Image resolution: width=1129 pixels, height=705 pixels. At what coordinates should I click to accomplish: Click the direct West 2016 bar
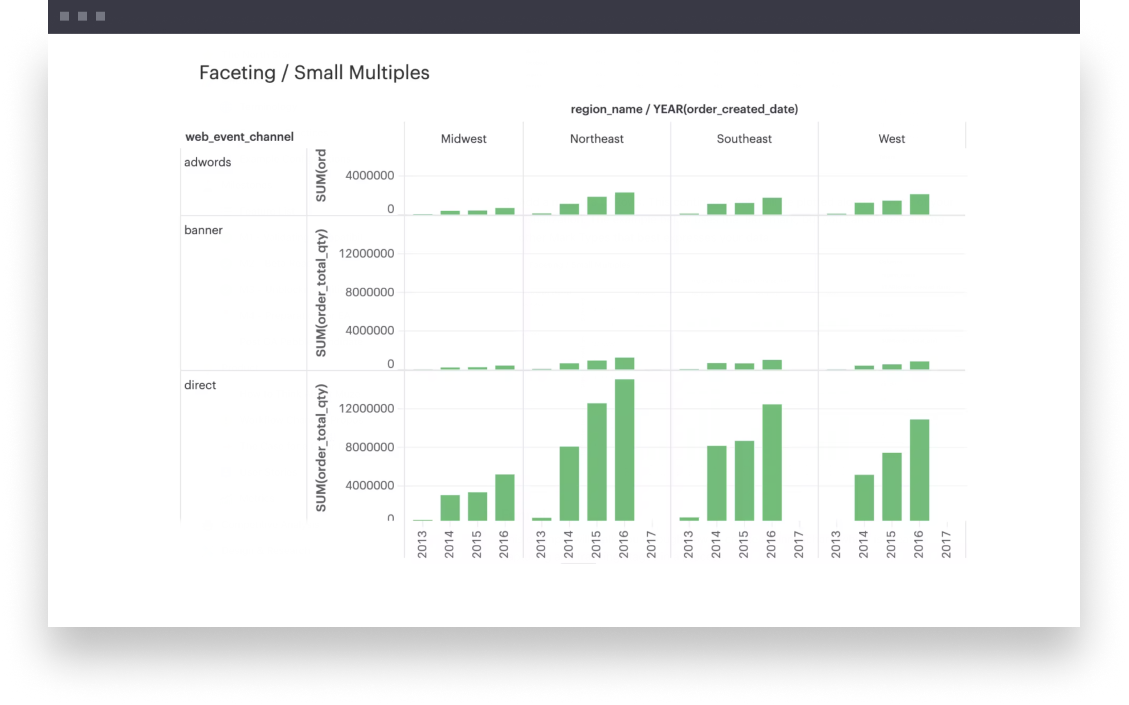point(919,470)
